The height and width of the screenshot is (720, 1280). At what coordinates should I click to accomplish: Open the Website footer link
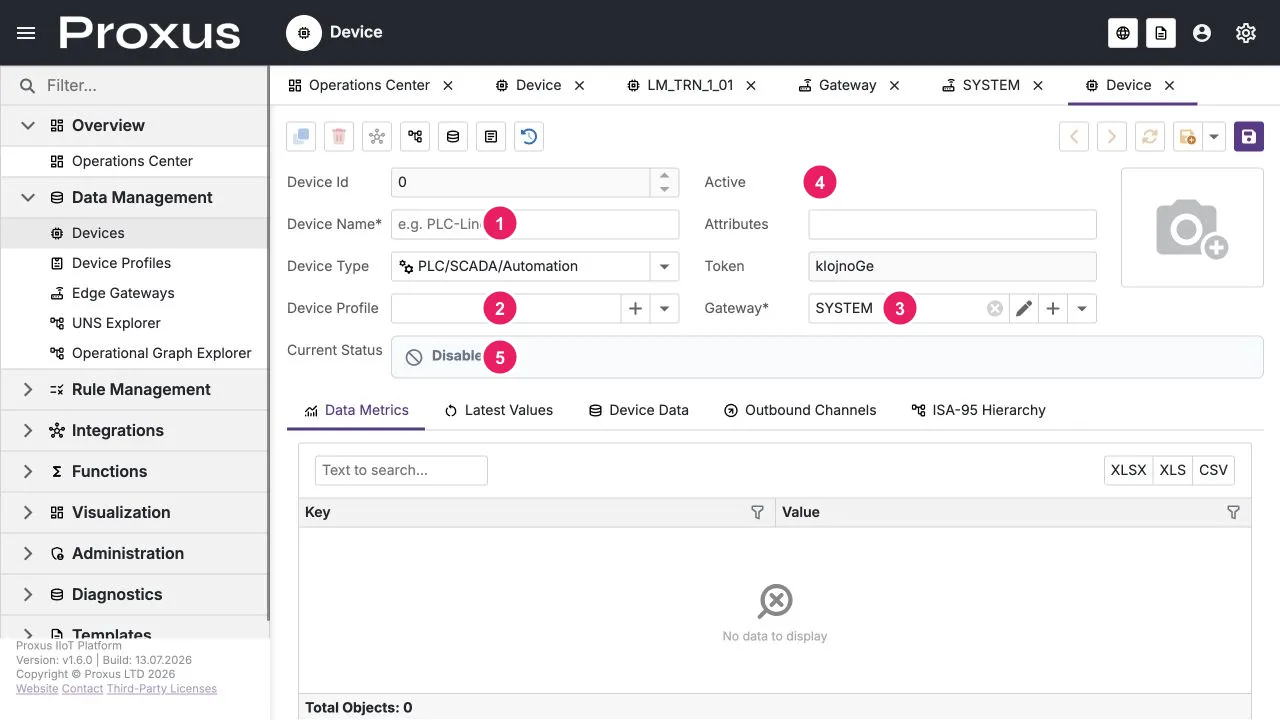click(37, 689)
